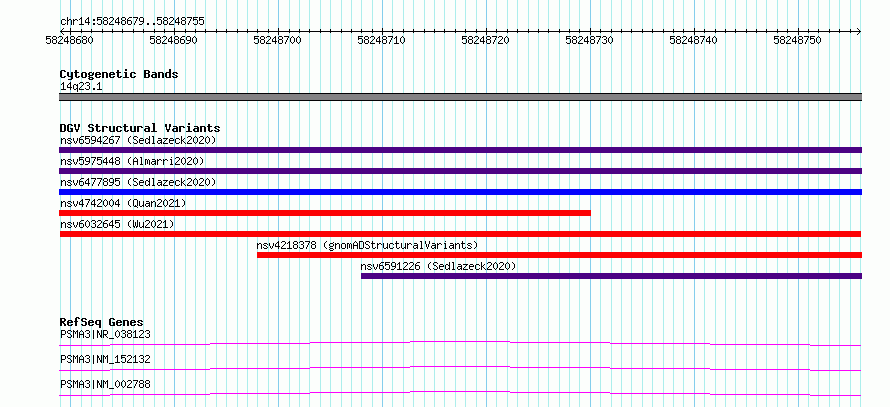The width and height of the screenshot is (890, 407).
Task: Click the RefSeq Genes track title
Action: 102,322
